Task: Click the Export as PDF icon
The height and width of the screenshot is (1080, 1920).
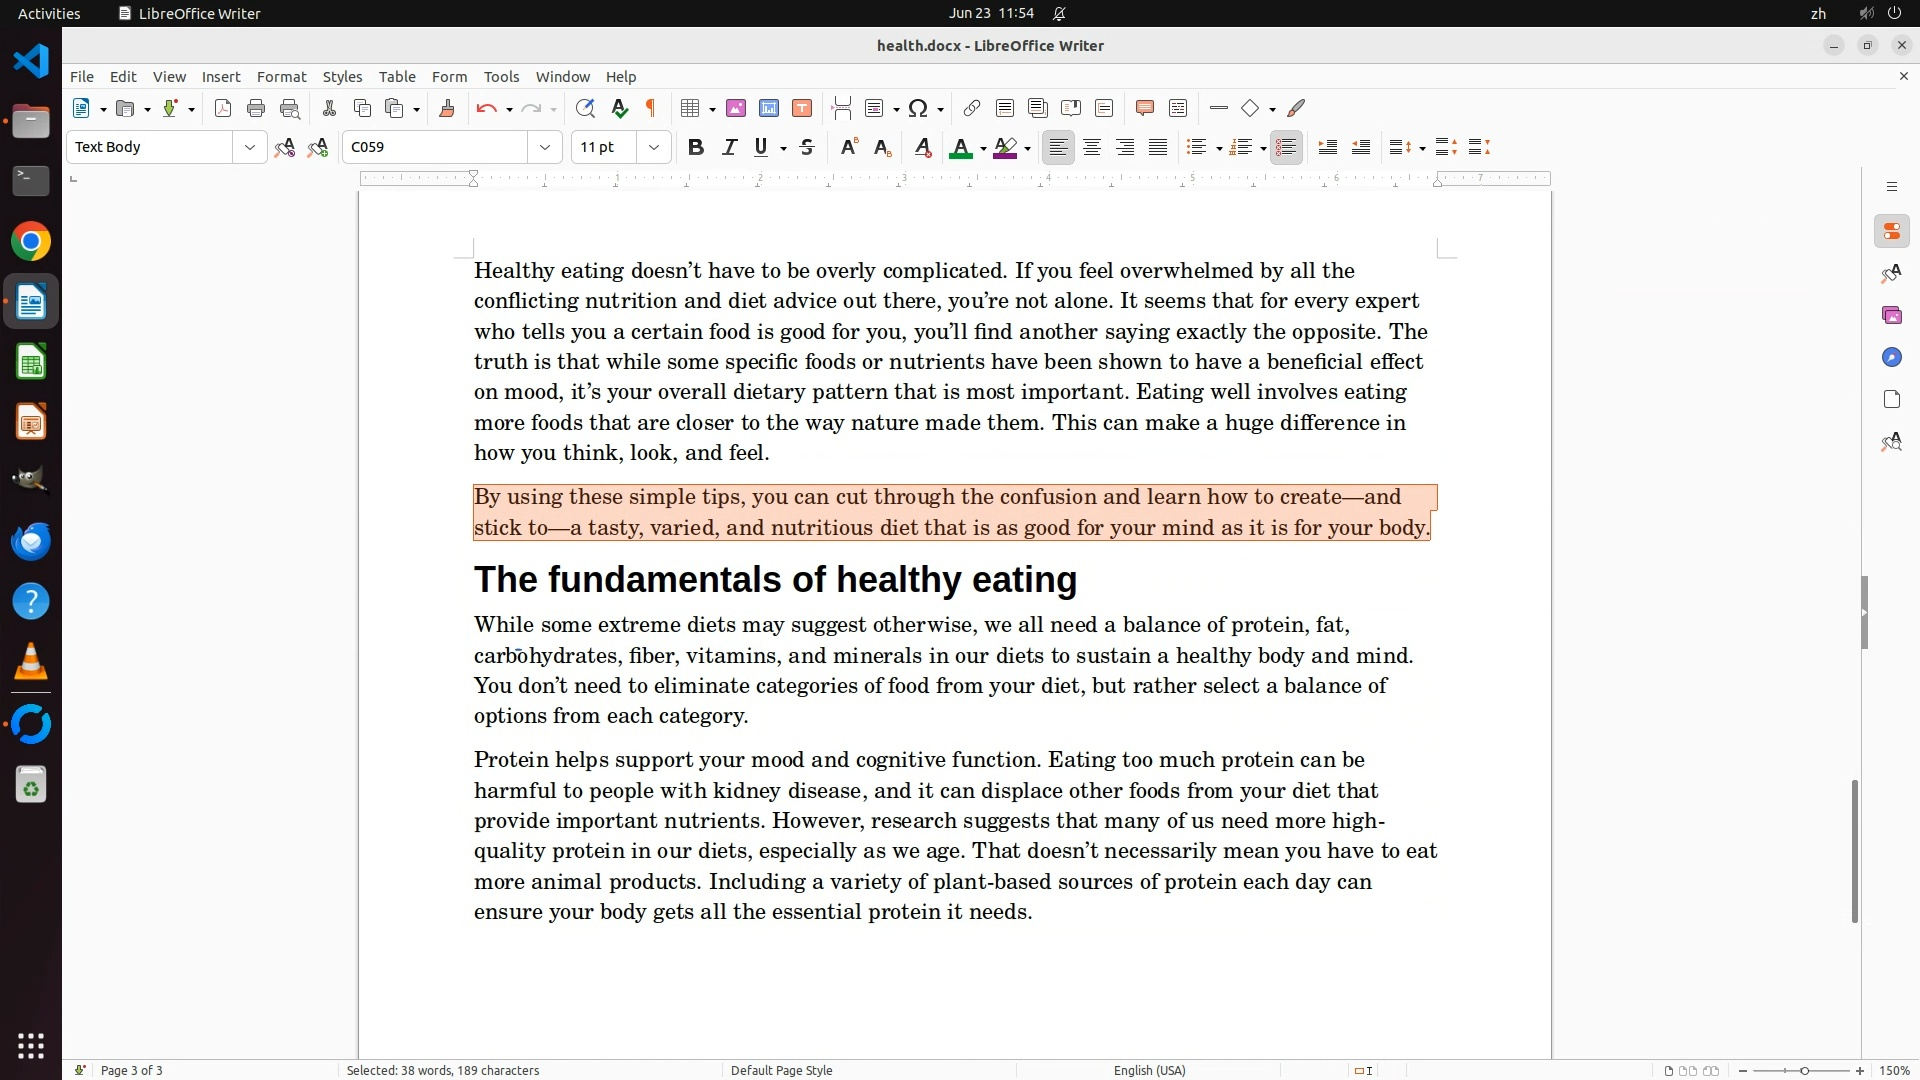Action: [223, 108]
